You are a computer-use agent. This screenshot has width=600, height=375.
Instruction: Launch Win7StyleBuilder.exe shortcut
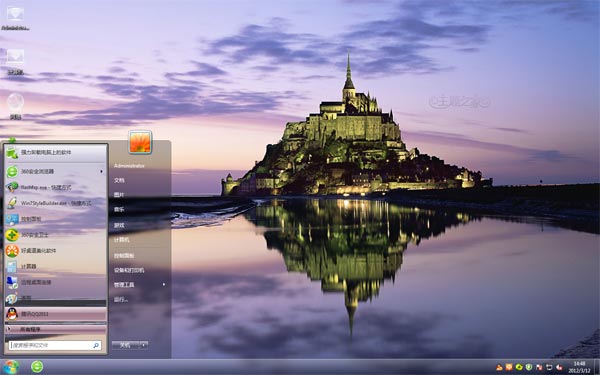(56, 203)
